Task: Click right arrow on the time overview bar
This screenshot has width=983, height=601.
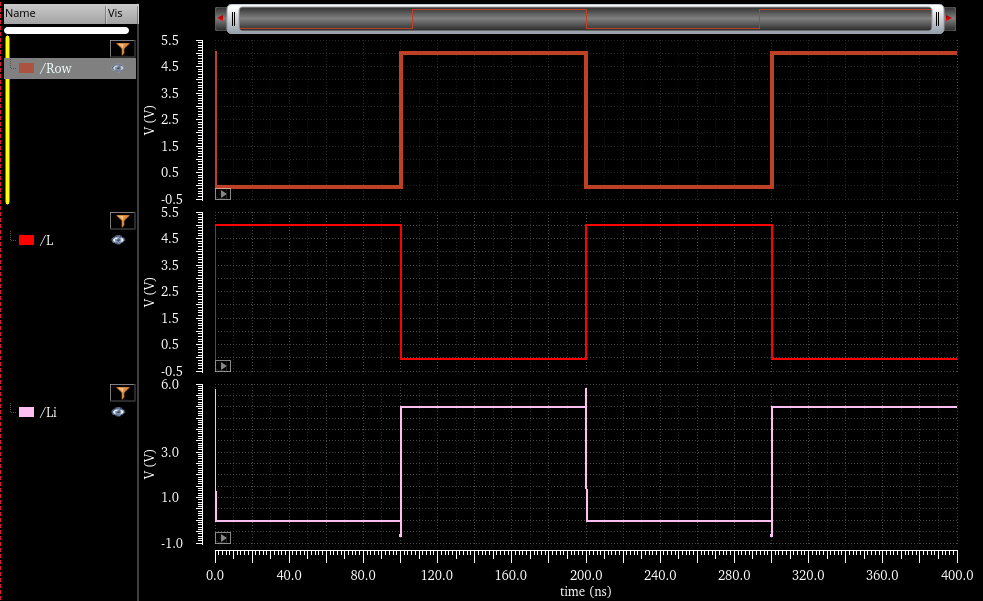Action: 948,18
